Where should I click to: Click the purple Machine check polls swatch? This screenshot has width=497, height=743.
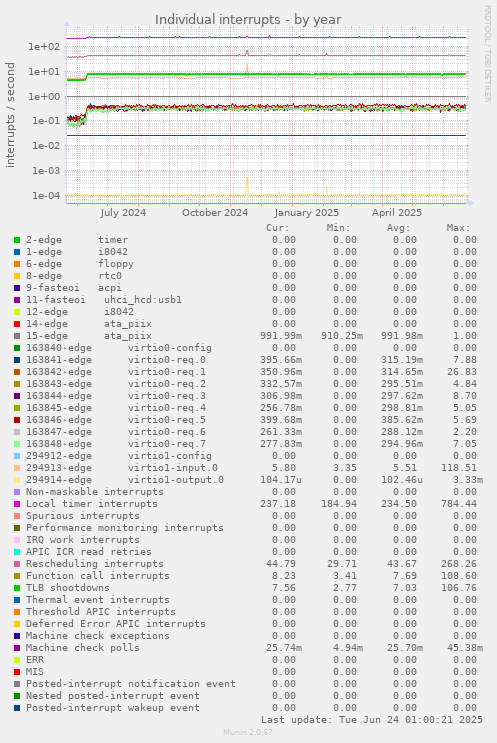pyautogui.click(x=17, y=648)
